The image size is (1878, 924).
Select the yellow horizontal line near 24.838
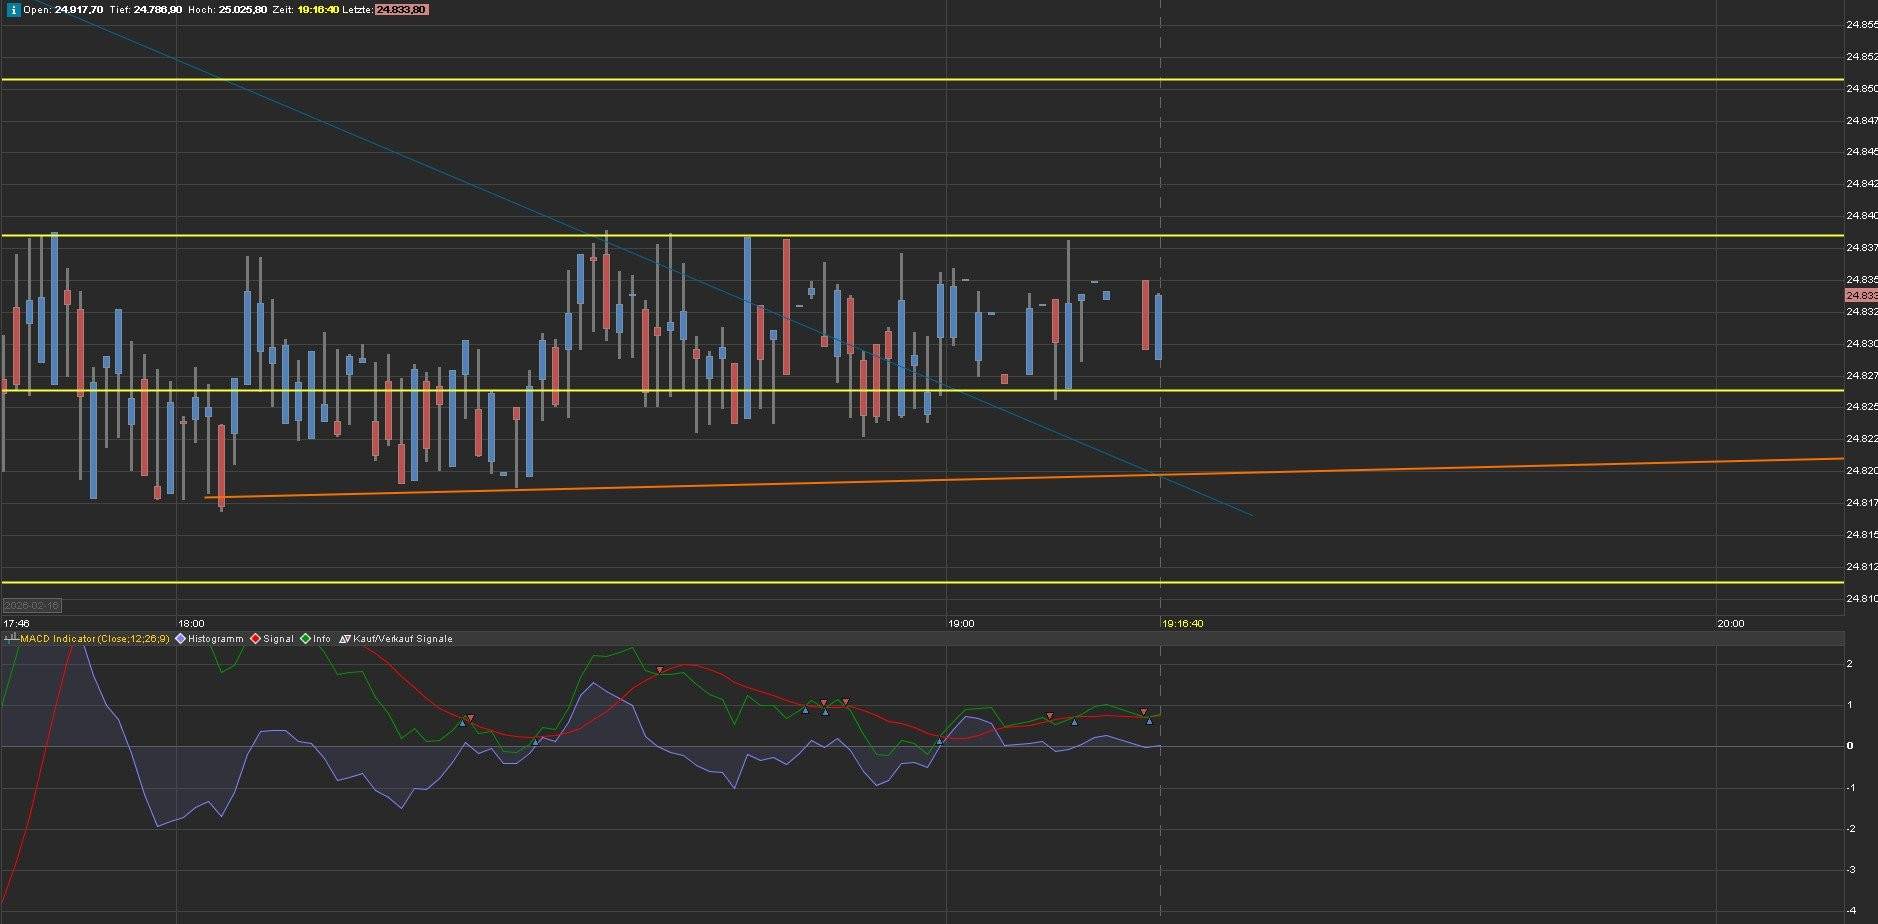[x=1400, y=236]
